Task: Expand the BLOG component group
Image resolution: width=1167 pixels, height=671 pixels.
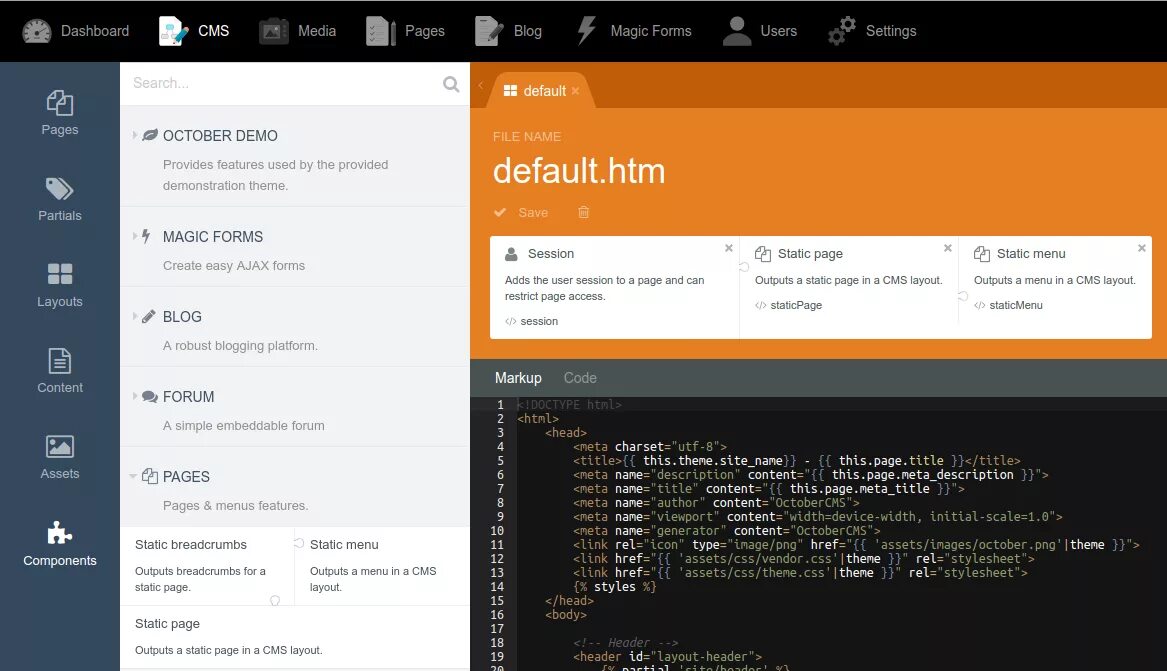Action: (134, 317)
